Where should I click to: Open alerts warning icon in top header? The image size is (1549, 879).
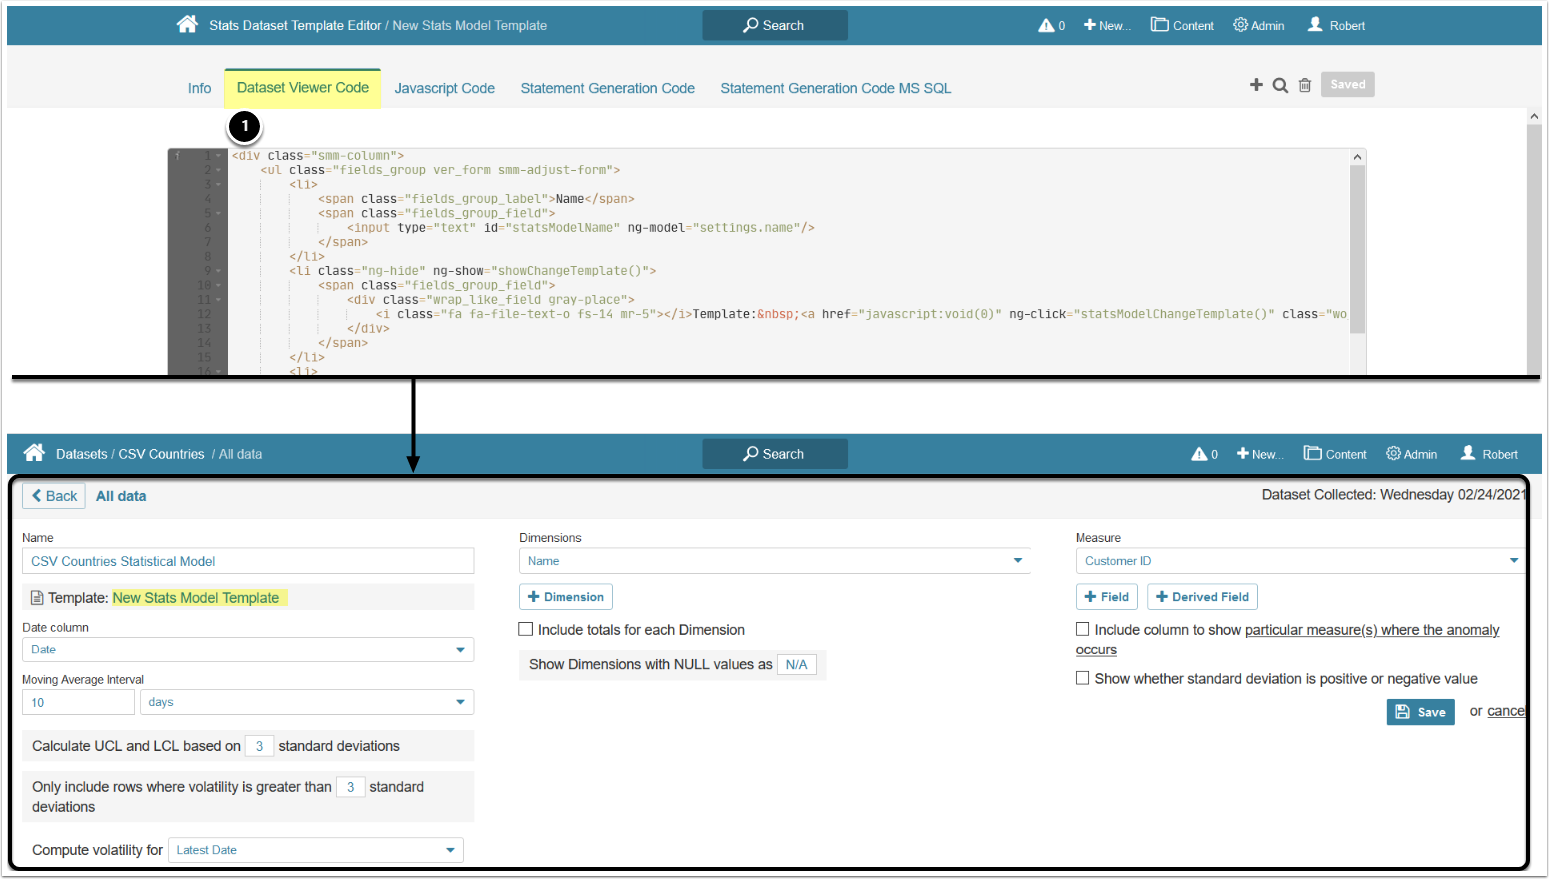(1046, 26)
